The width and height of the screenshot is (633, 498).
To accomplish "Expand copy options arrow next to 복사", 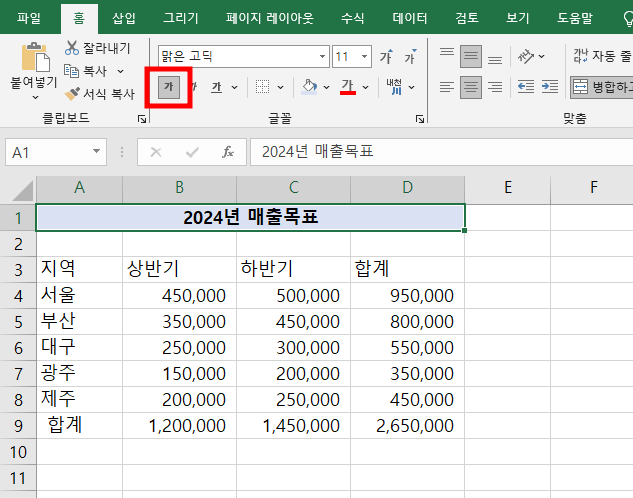I will (120, 71).
